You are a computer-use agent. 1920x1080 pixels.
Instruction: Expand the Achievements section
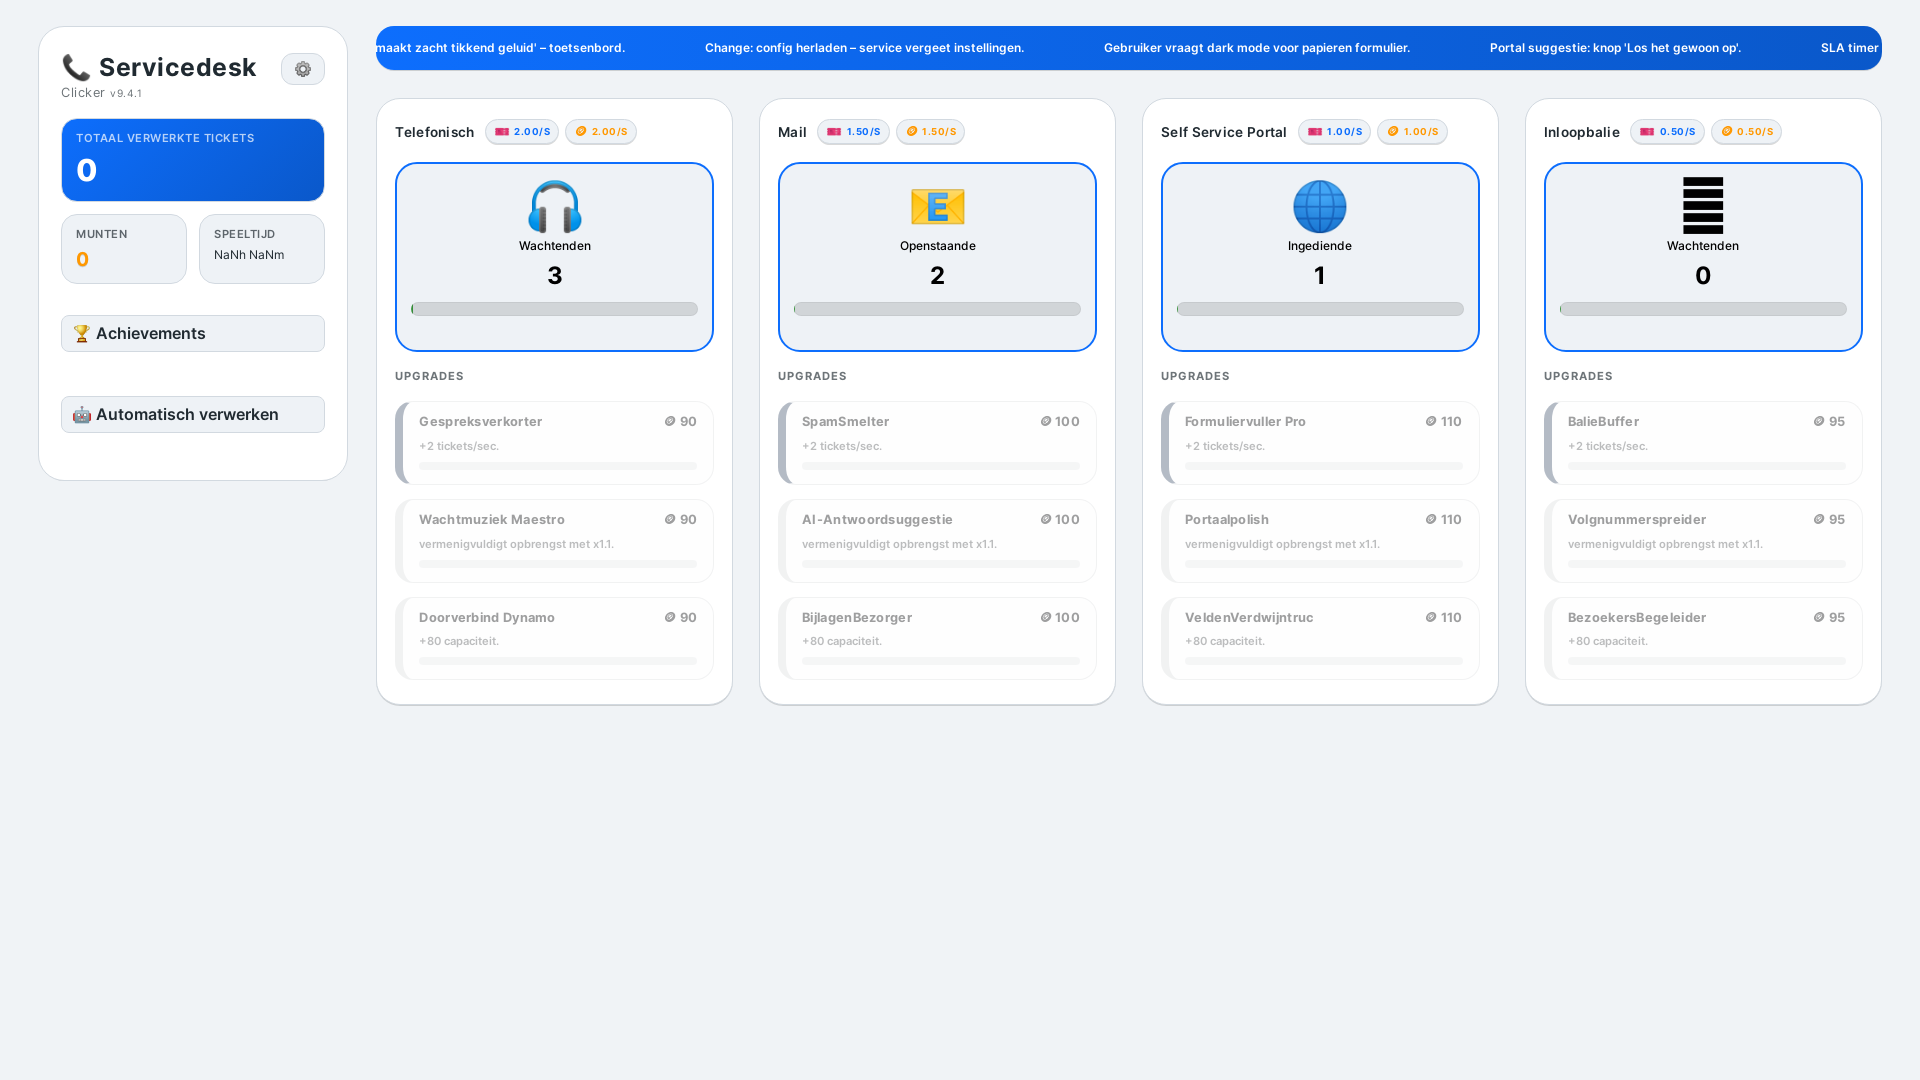tap(193, 334)
